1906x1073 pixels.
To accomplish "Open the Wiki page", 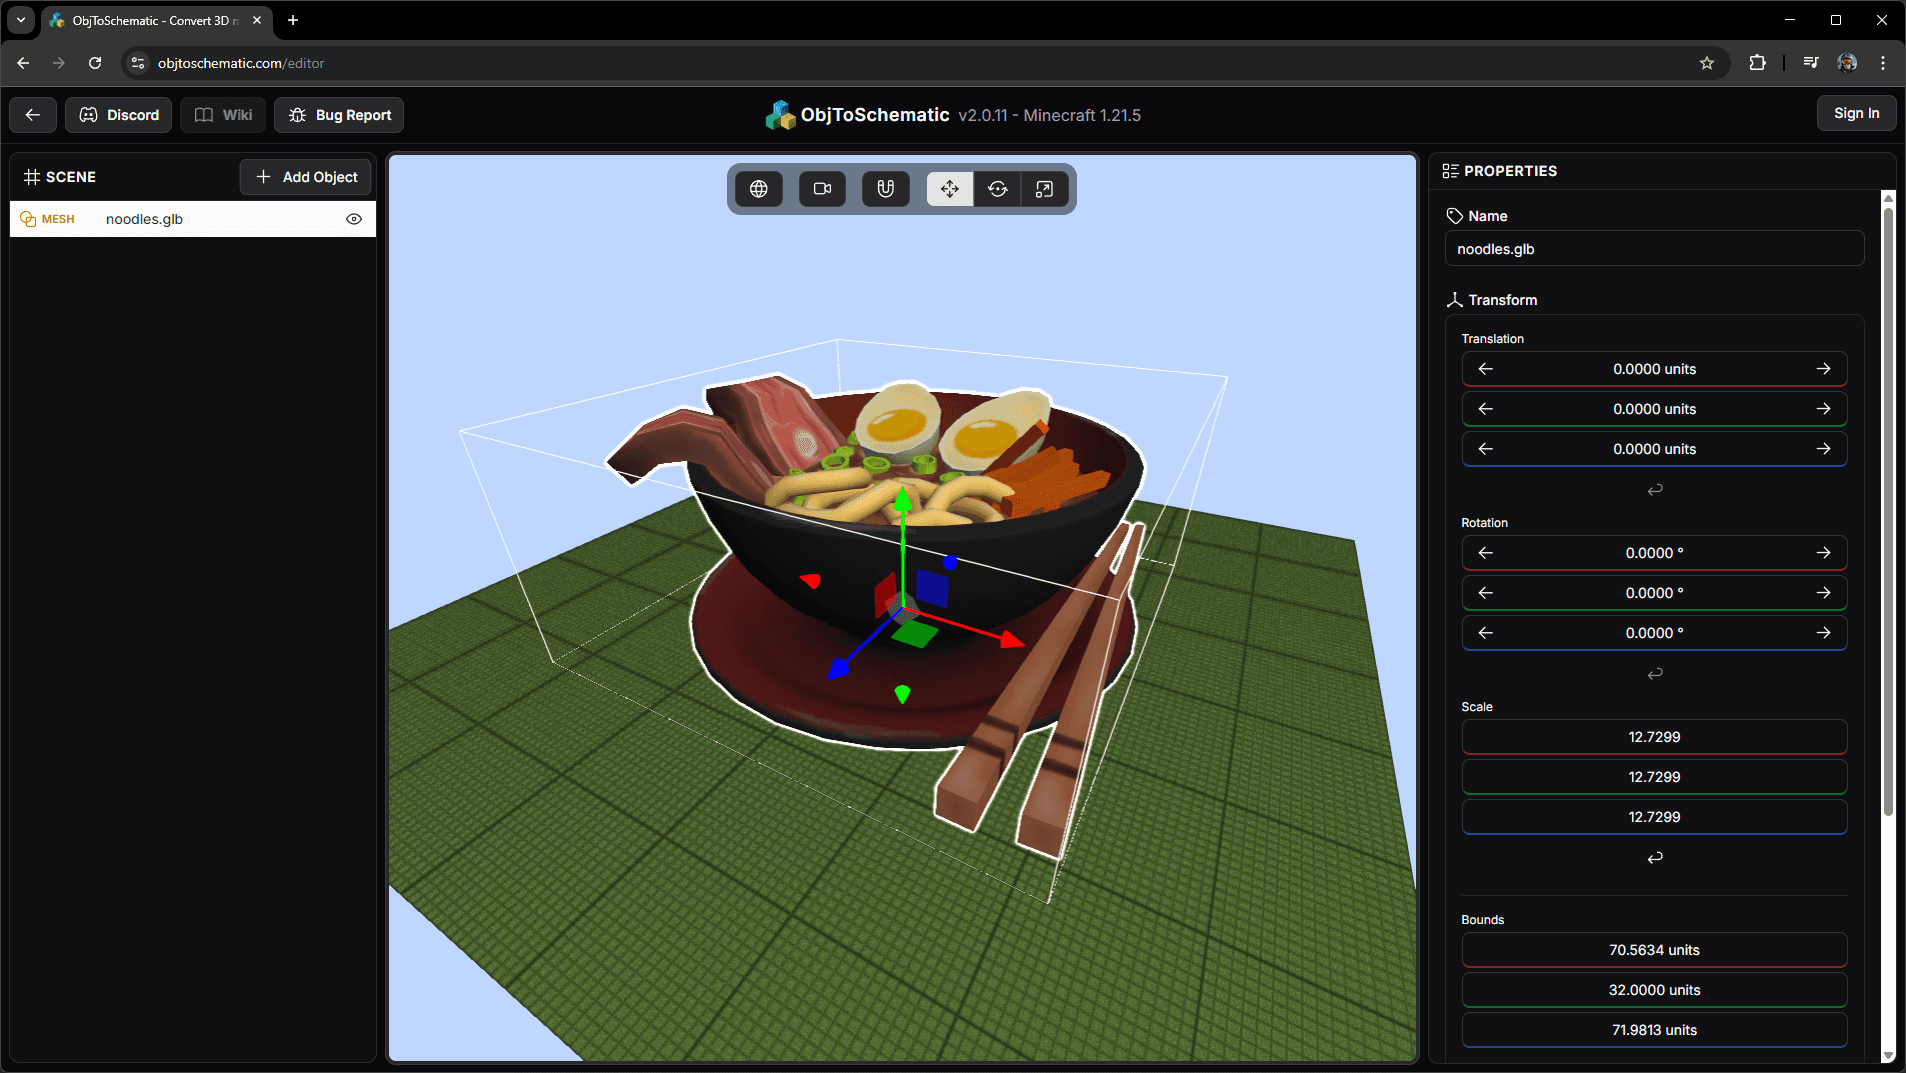I will click(223, 115).
